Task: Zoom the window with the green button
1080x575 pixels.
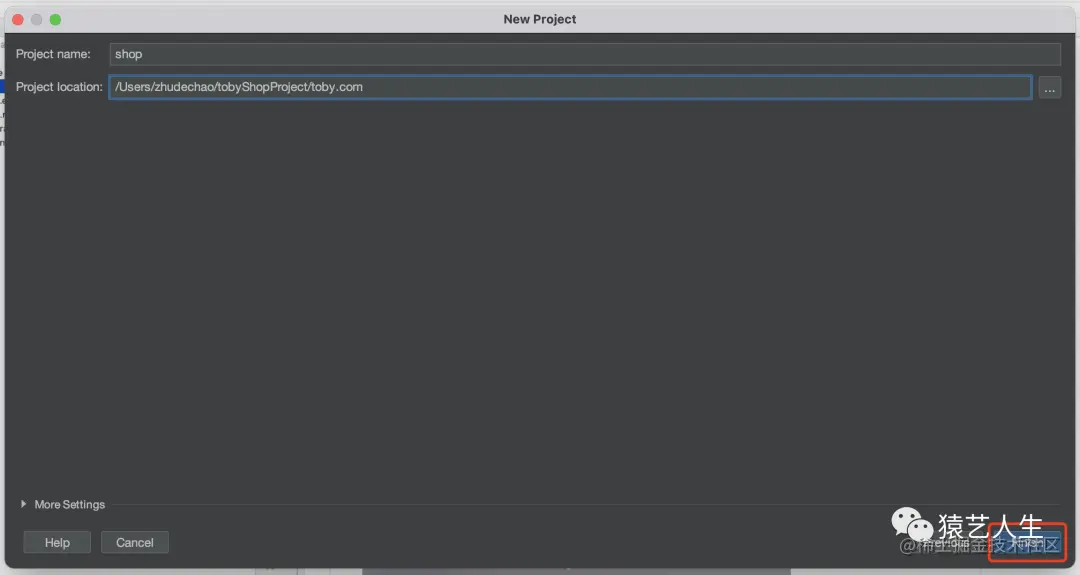Action: [x=55, y=19]
